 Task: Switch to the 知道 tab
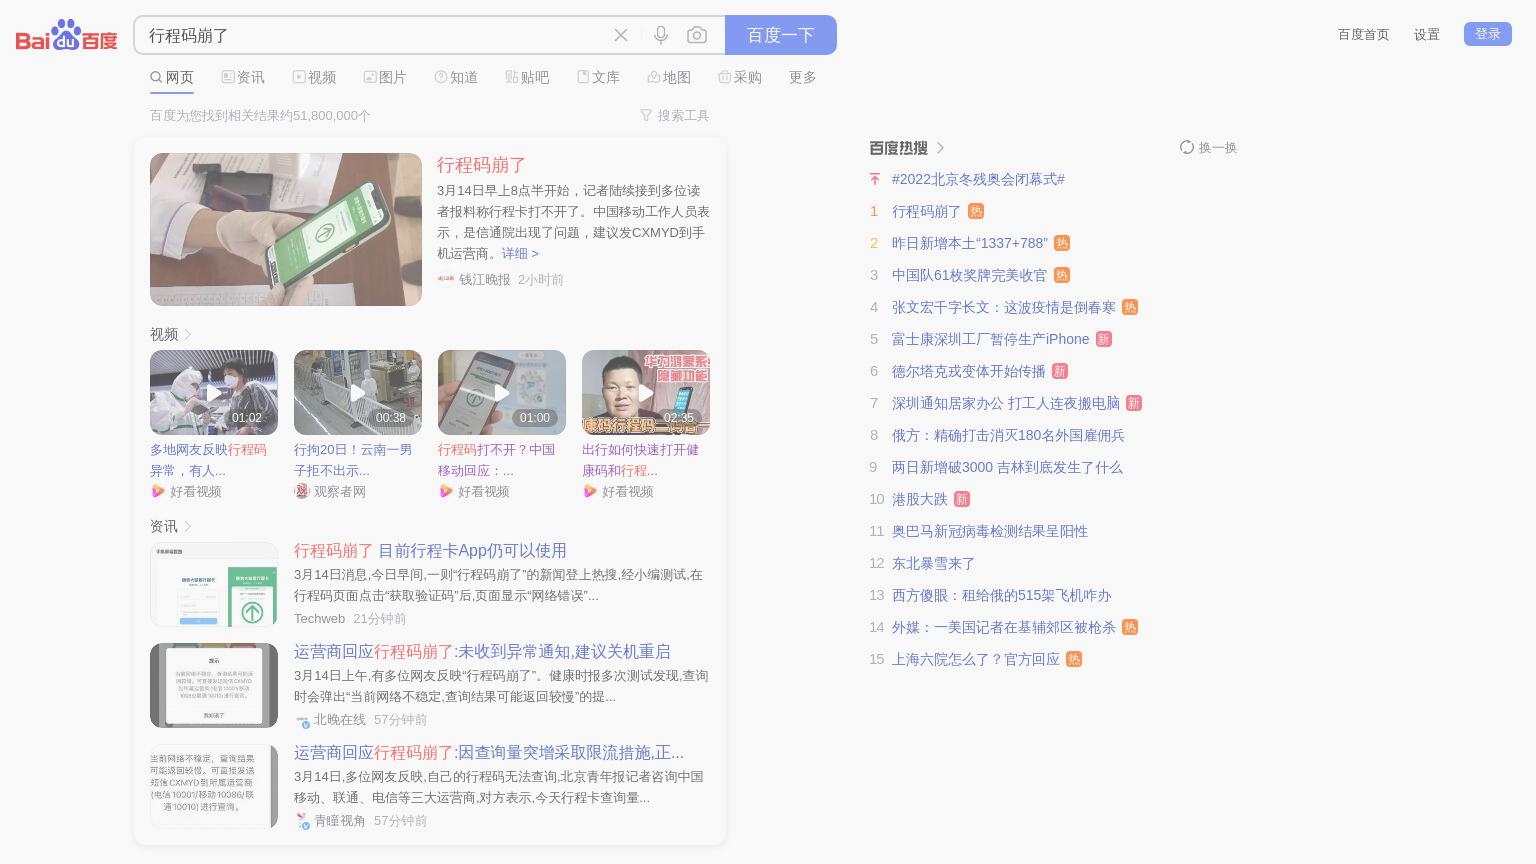point(456,77)
